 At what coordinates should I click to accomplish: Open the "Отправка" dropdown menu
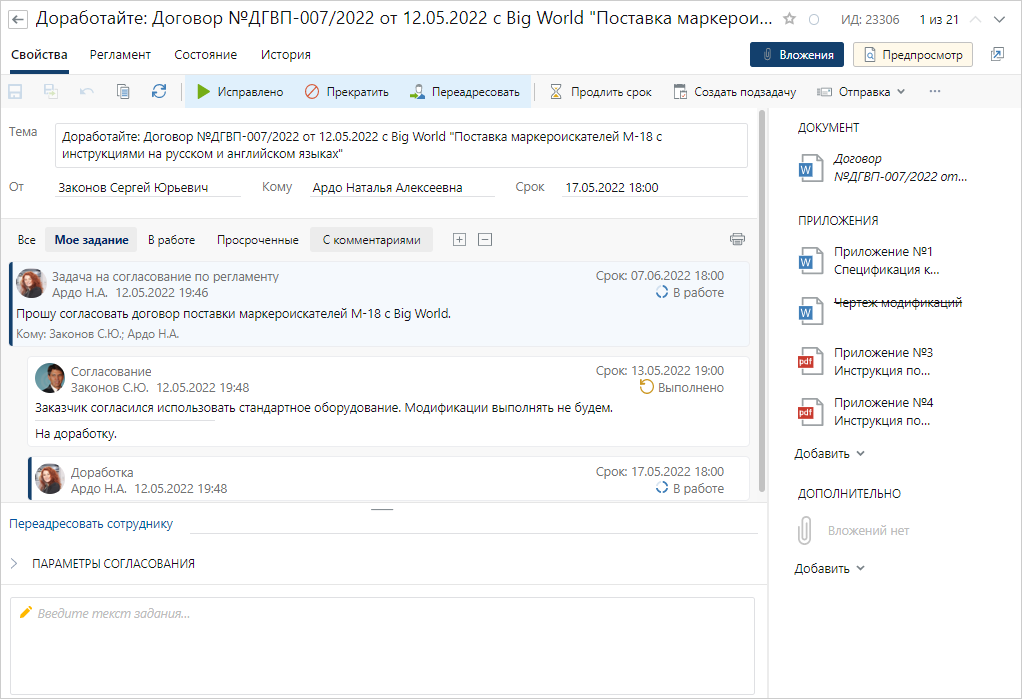pyautogui.click(x=861, y=92)
